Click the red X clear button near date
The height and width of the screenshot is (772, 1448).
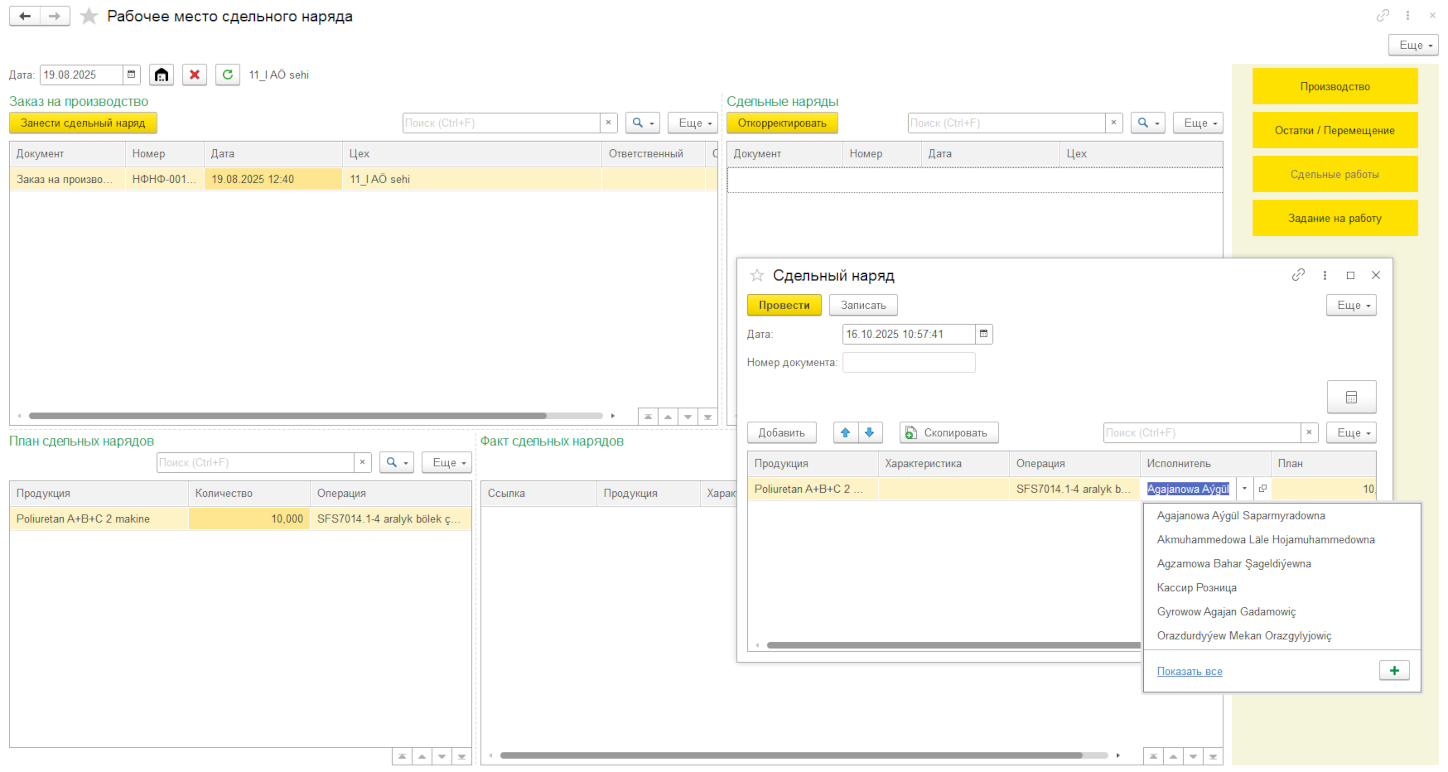click(x=194, y=75)
